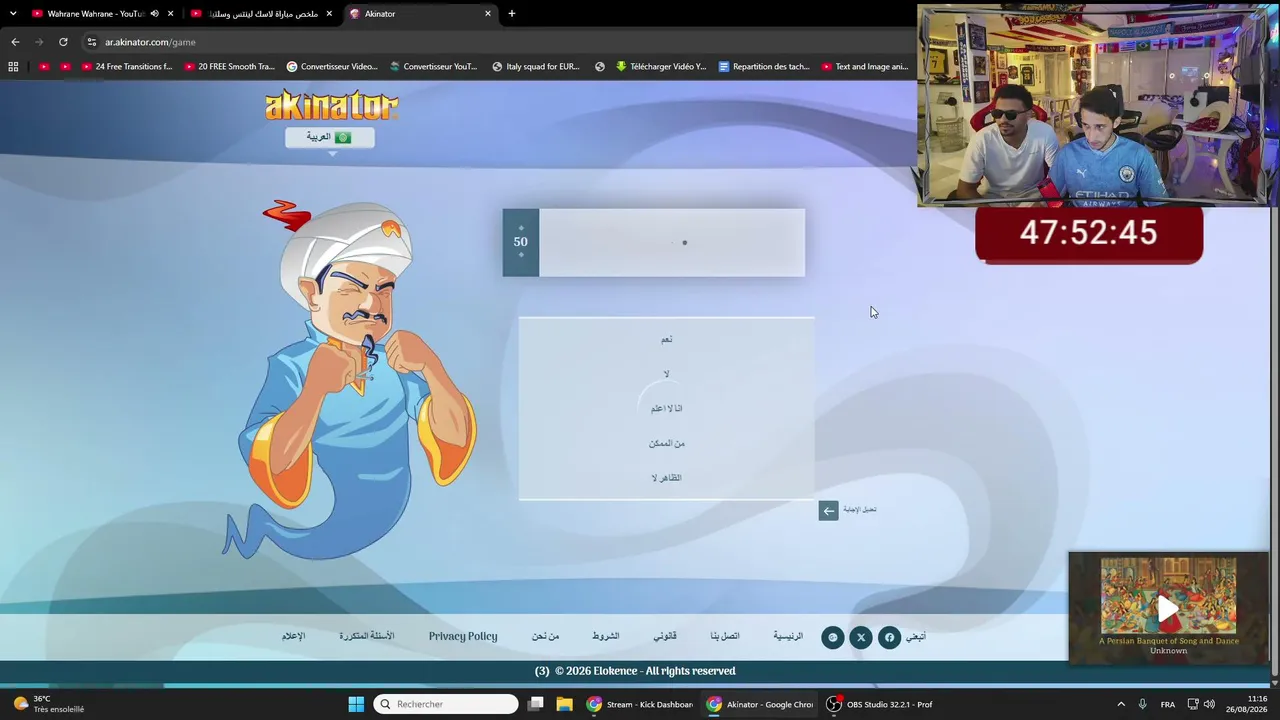Screen dimensions: 1280x720
Task: Open the Convertisseur YouT... bookmark
Action: 434,67
